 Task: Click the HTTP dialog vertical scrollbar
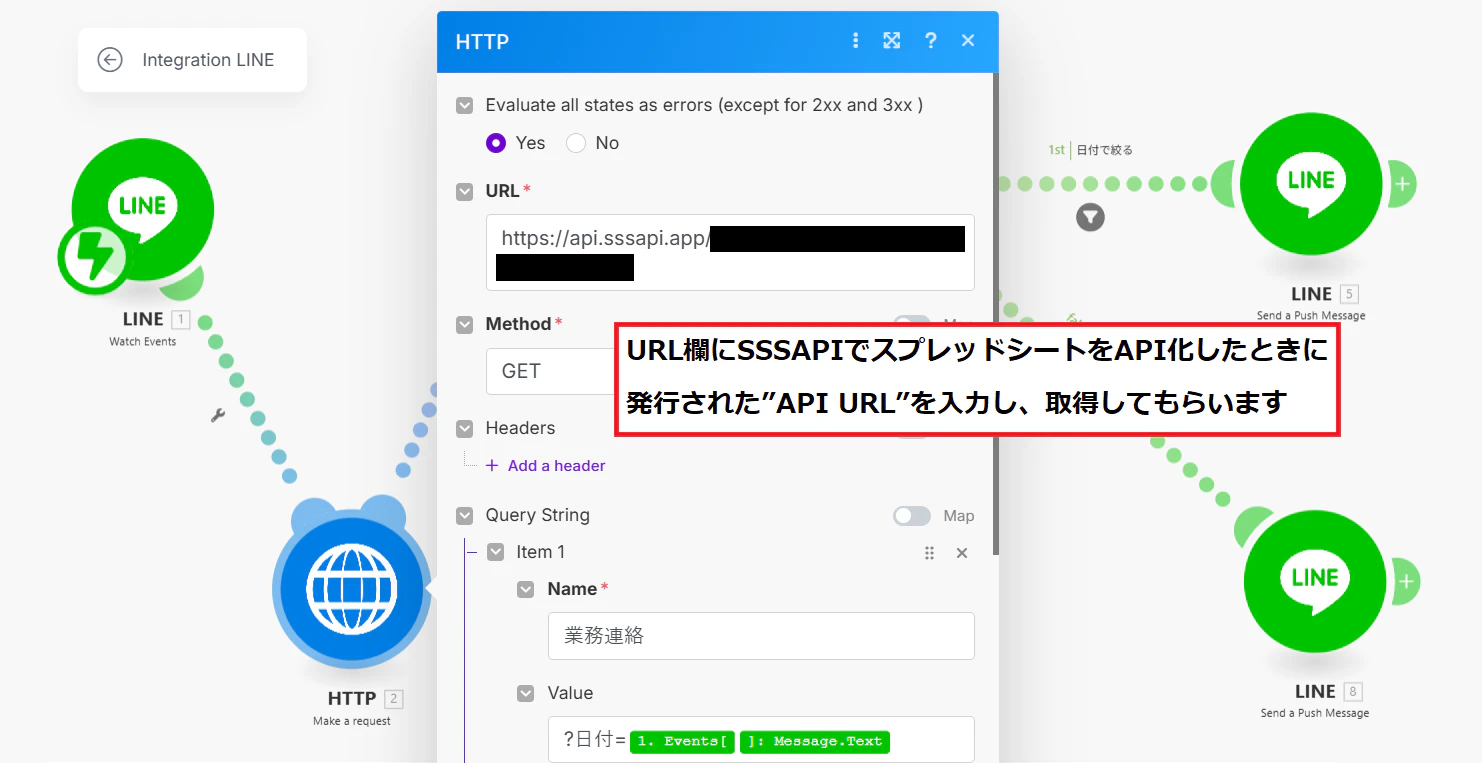click(x=995, y=314)
